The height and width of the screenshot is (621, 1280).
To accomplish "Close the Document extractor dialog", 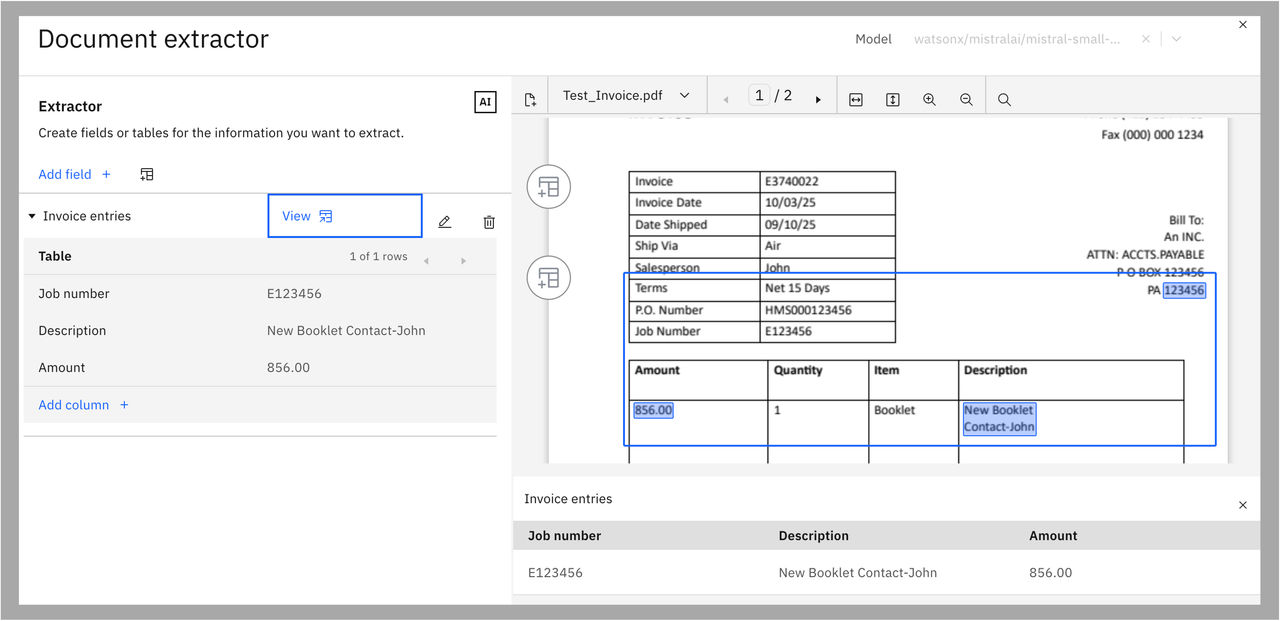I will tap(1243, 24).
